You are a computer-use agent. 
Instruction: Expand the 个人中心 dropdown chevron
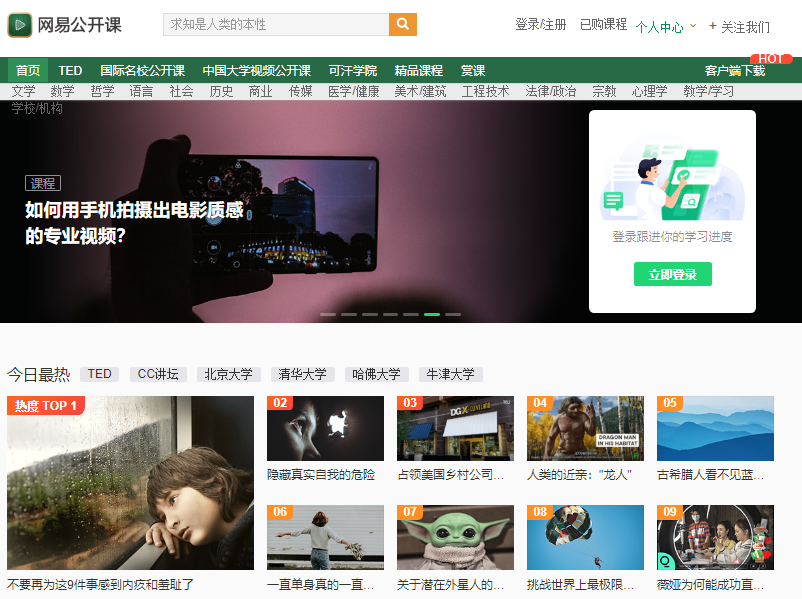pyautogui.click(x=693, y=25)
